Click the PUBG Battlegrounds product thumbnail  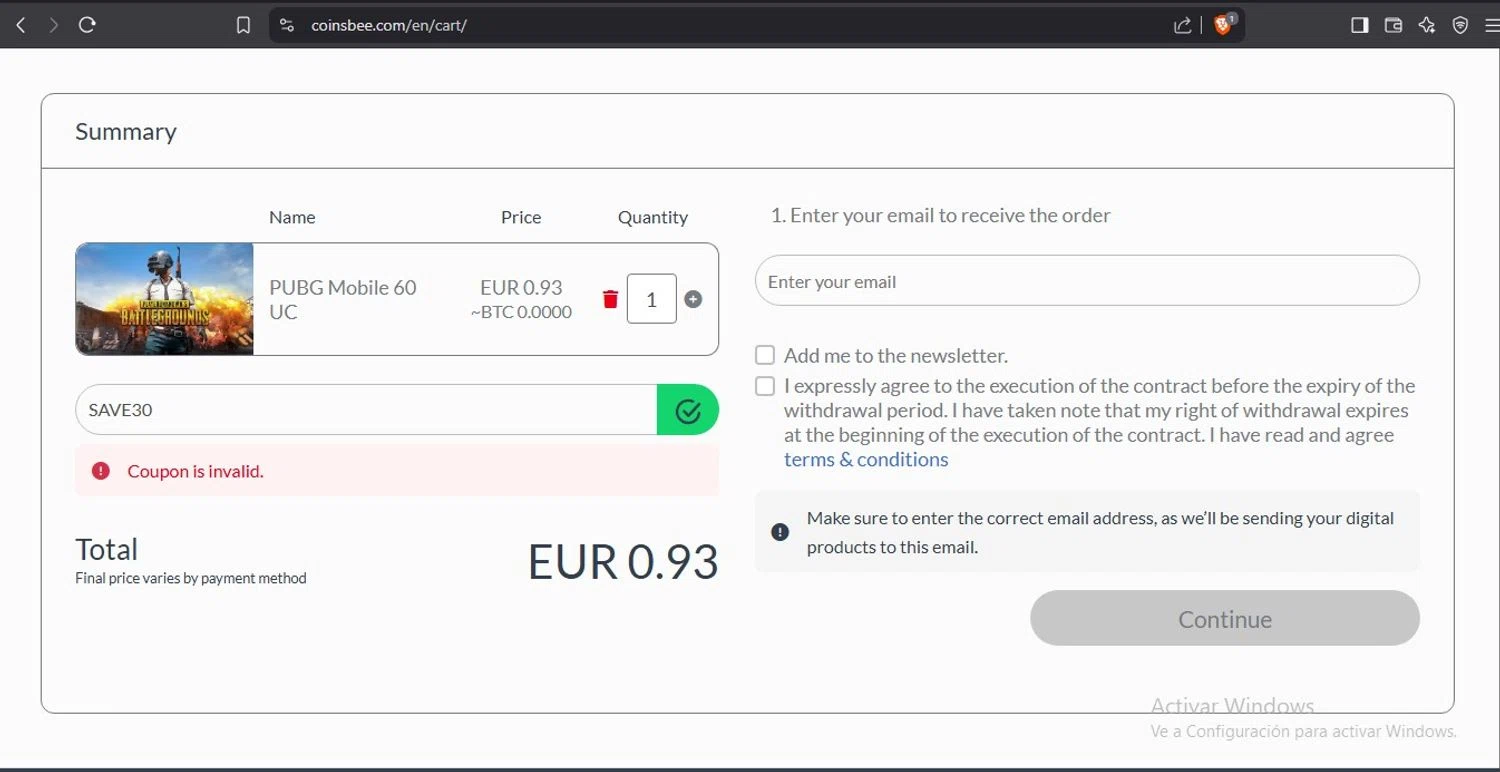(x=165, y=299)
